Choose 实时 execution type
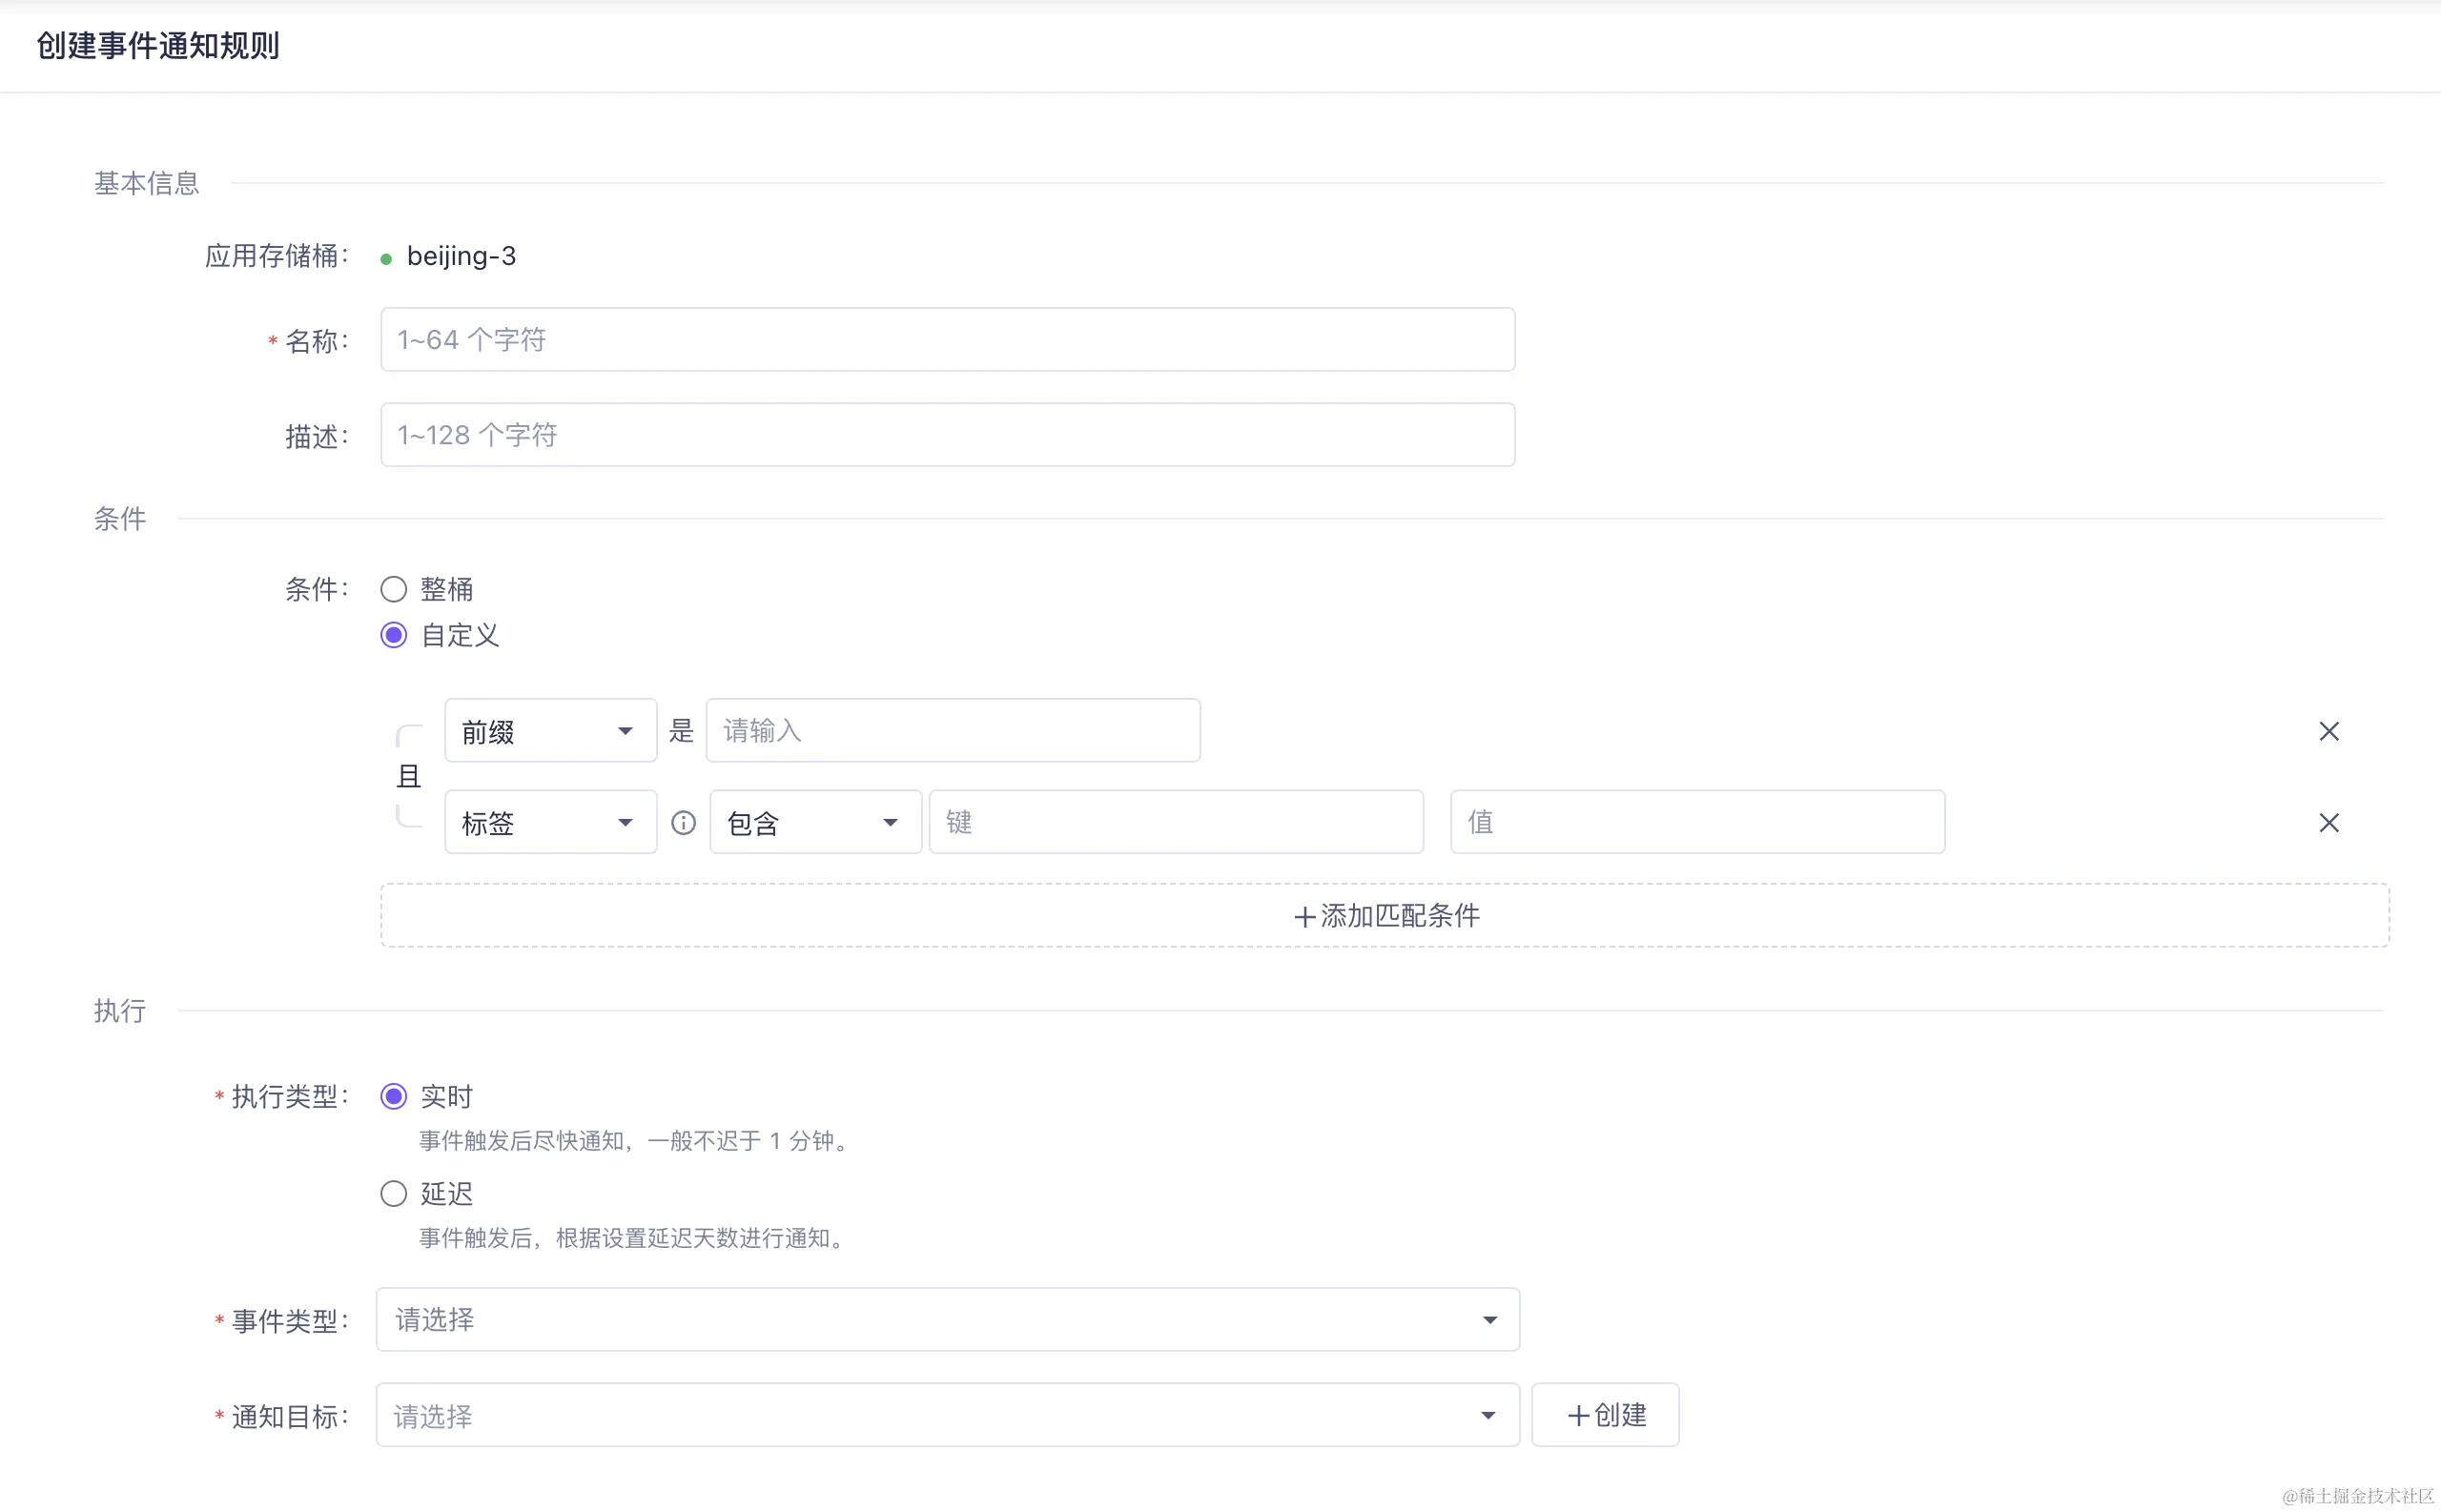This screenshot has height=1512, width=2441. point(394,1096)
